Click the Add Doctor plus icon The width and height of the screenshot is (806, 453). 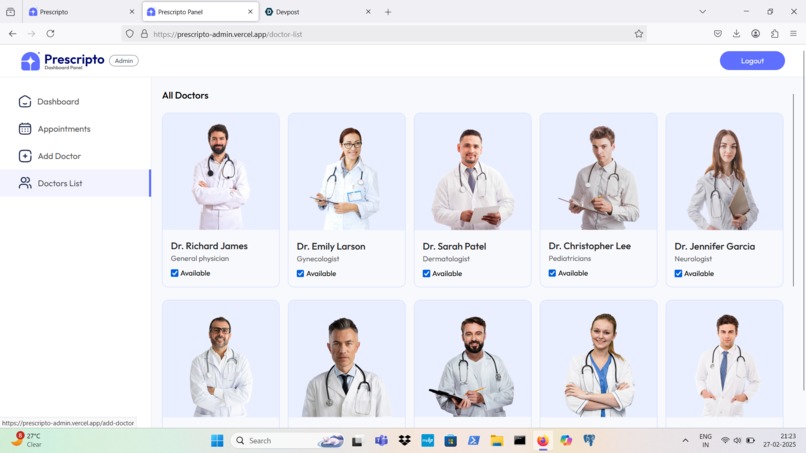pyautogui.click(x=25, y=156)
